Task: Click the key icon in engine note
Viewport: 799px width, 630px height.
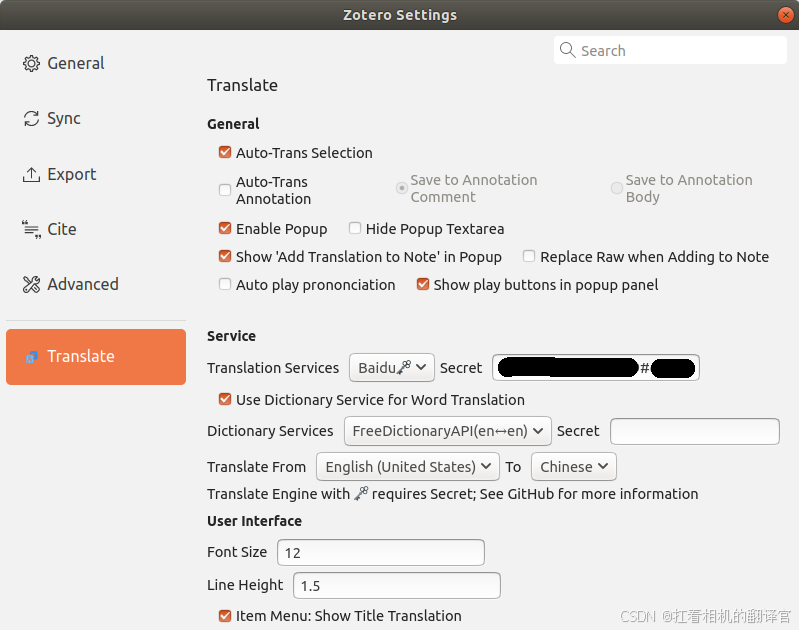Action: [x=361, y=493]
